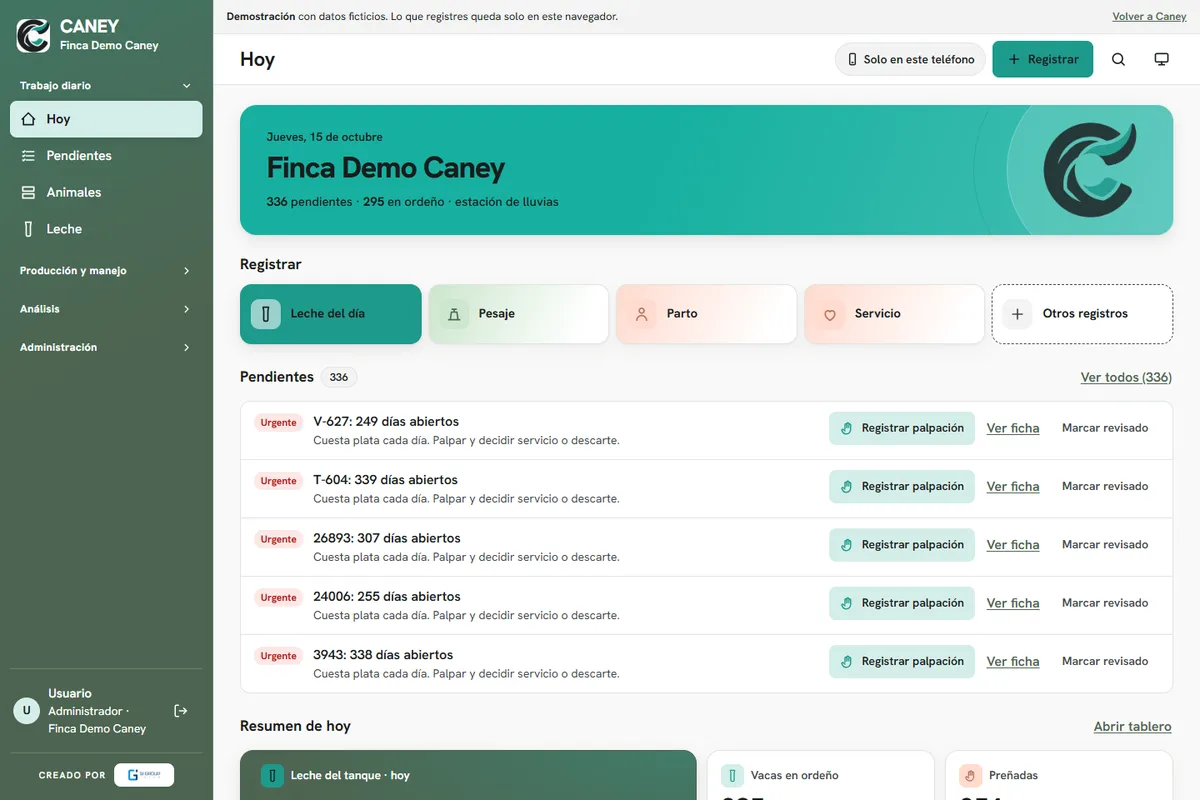The image size is (1200, 800).
Task: Click the 336 badge next to Pendientes
Action: [339, 377]
